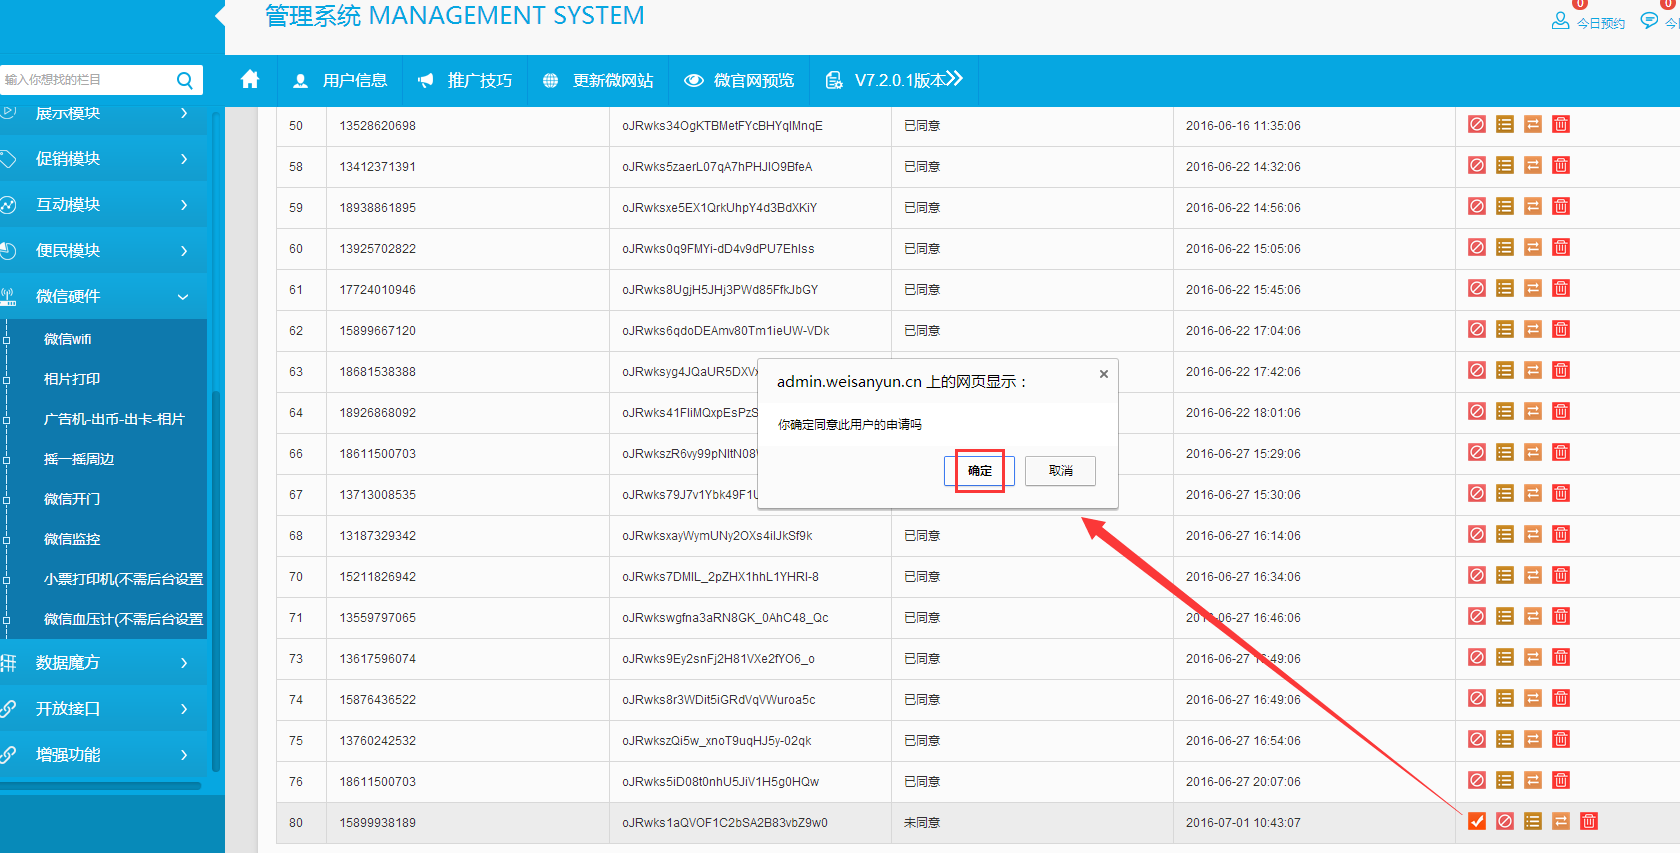Viewport: 1680px width, 853px height.
Task: Click the reject icon in row 66
Action: click(1477, 452)
